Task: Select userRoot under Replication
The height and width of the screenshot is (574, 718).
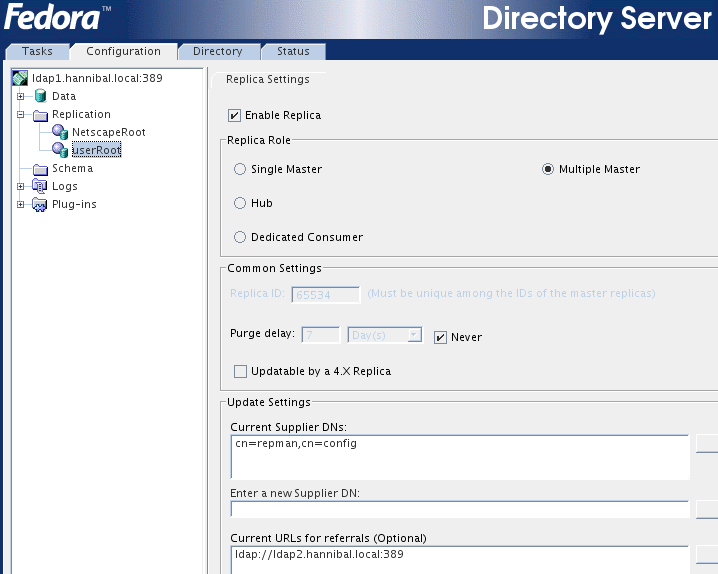Action: coord(97,150)
